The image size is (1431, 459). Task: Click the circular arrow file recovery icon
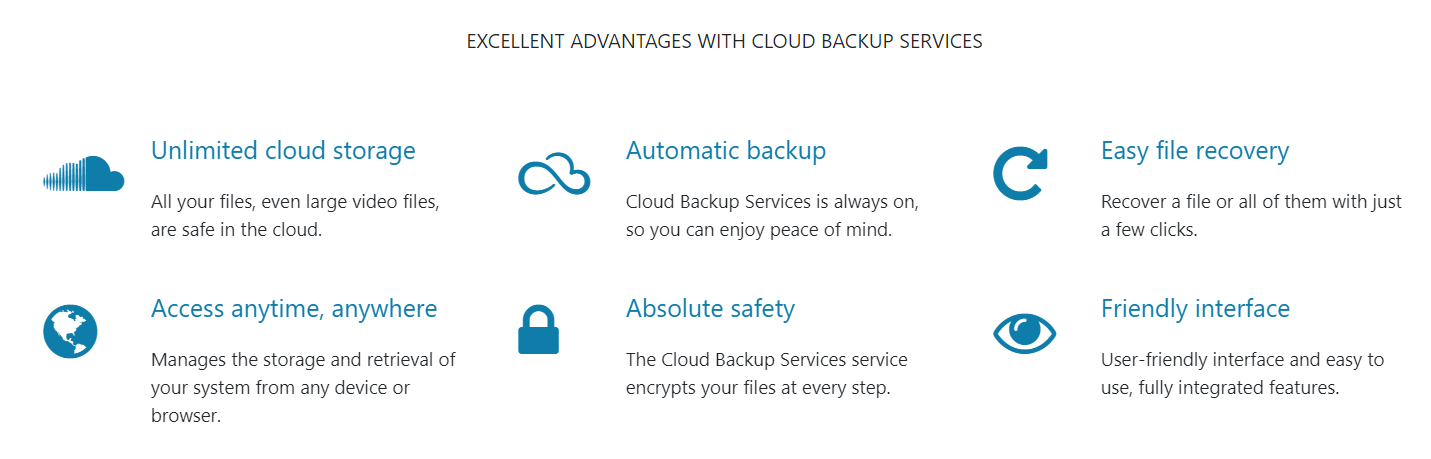pos(1020,174)
